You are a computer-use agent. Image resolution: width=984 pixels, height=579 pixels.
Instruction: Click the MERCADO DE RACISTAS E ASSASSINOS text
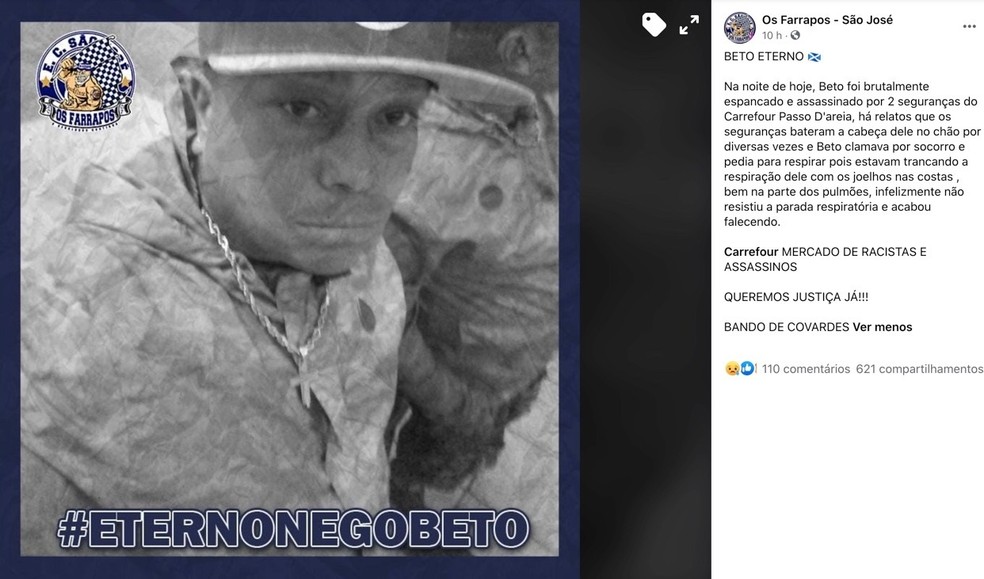pos(825,259)
